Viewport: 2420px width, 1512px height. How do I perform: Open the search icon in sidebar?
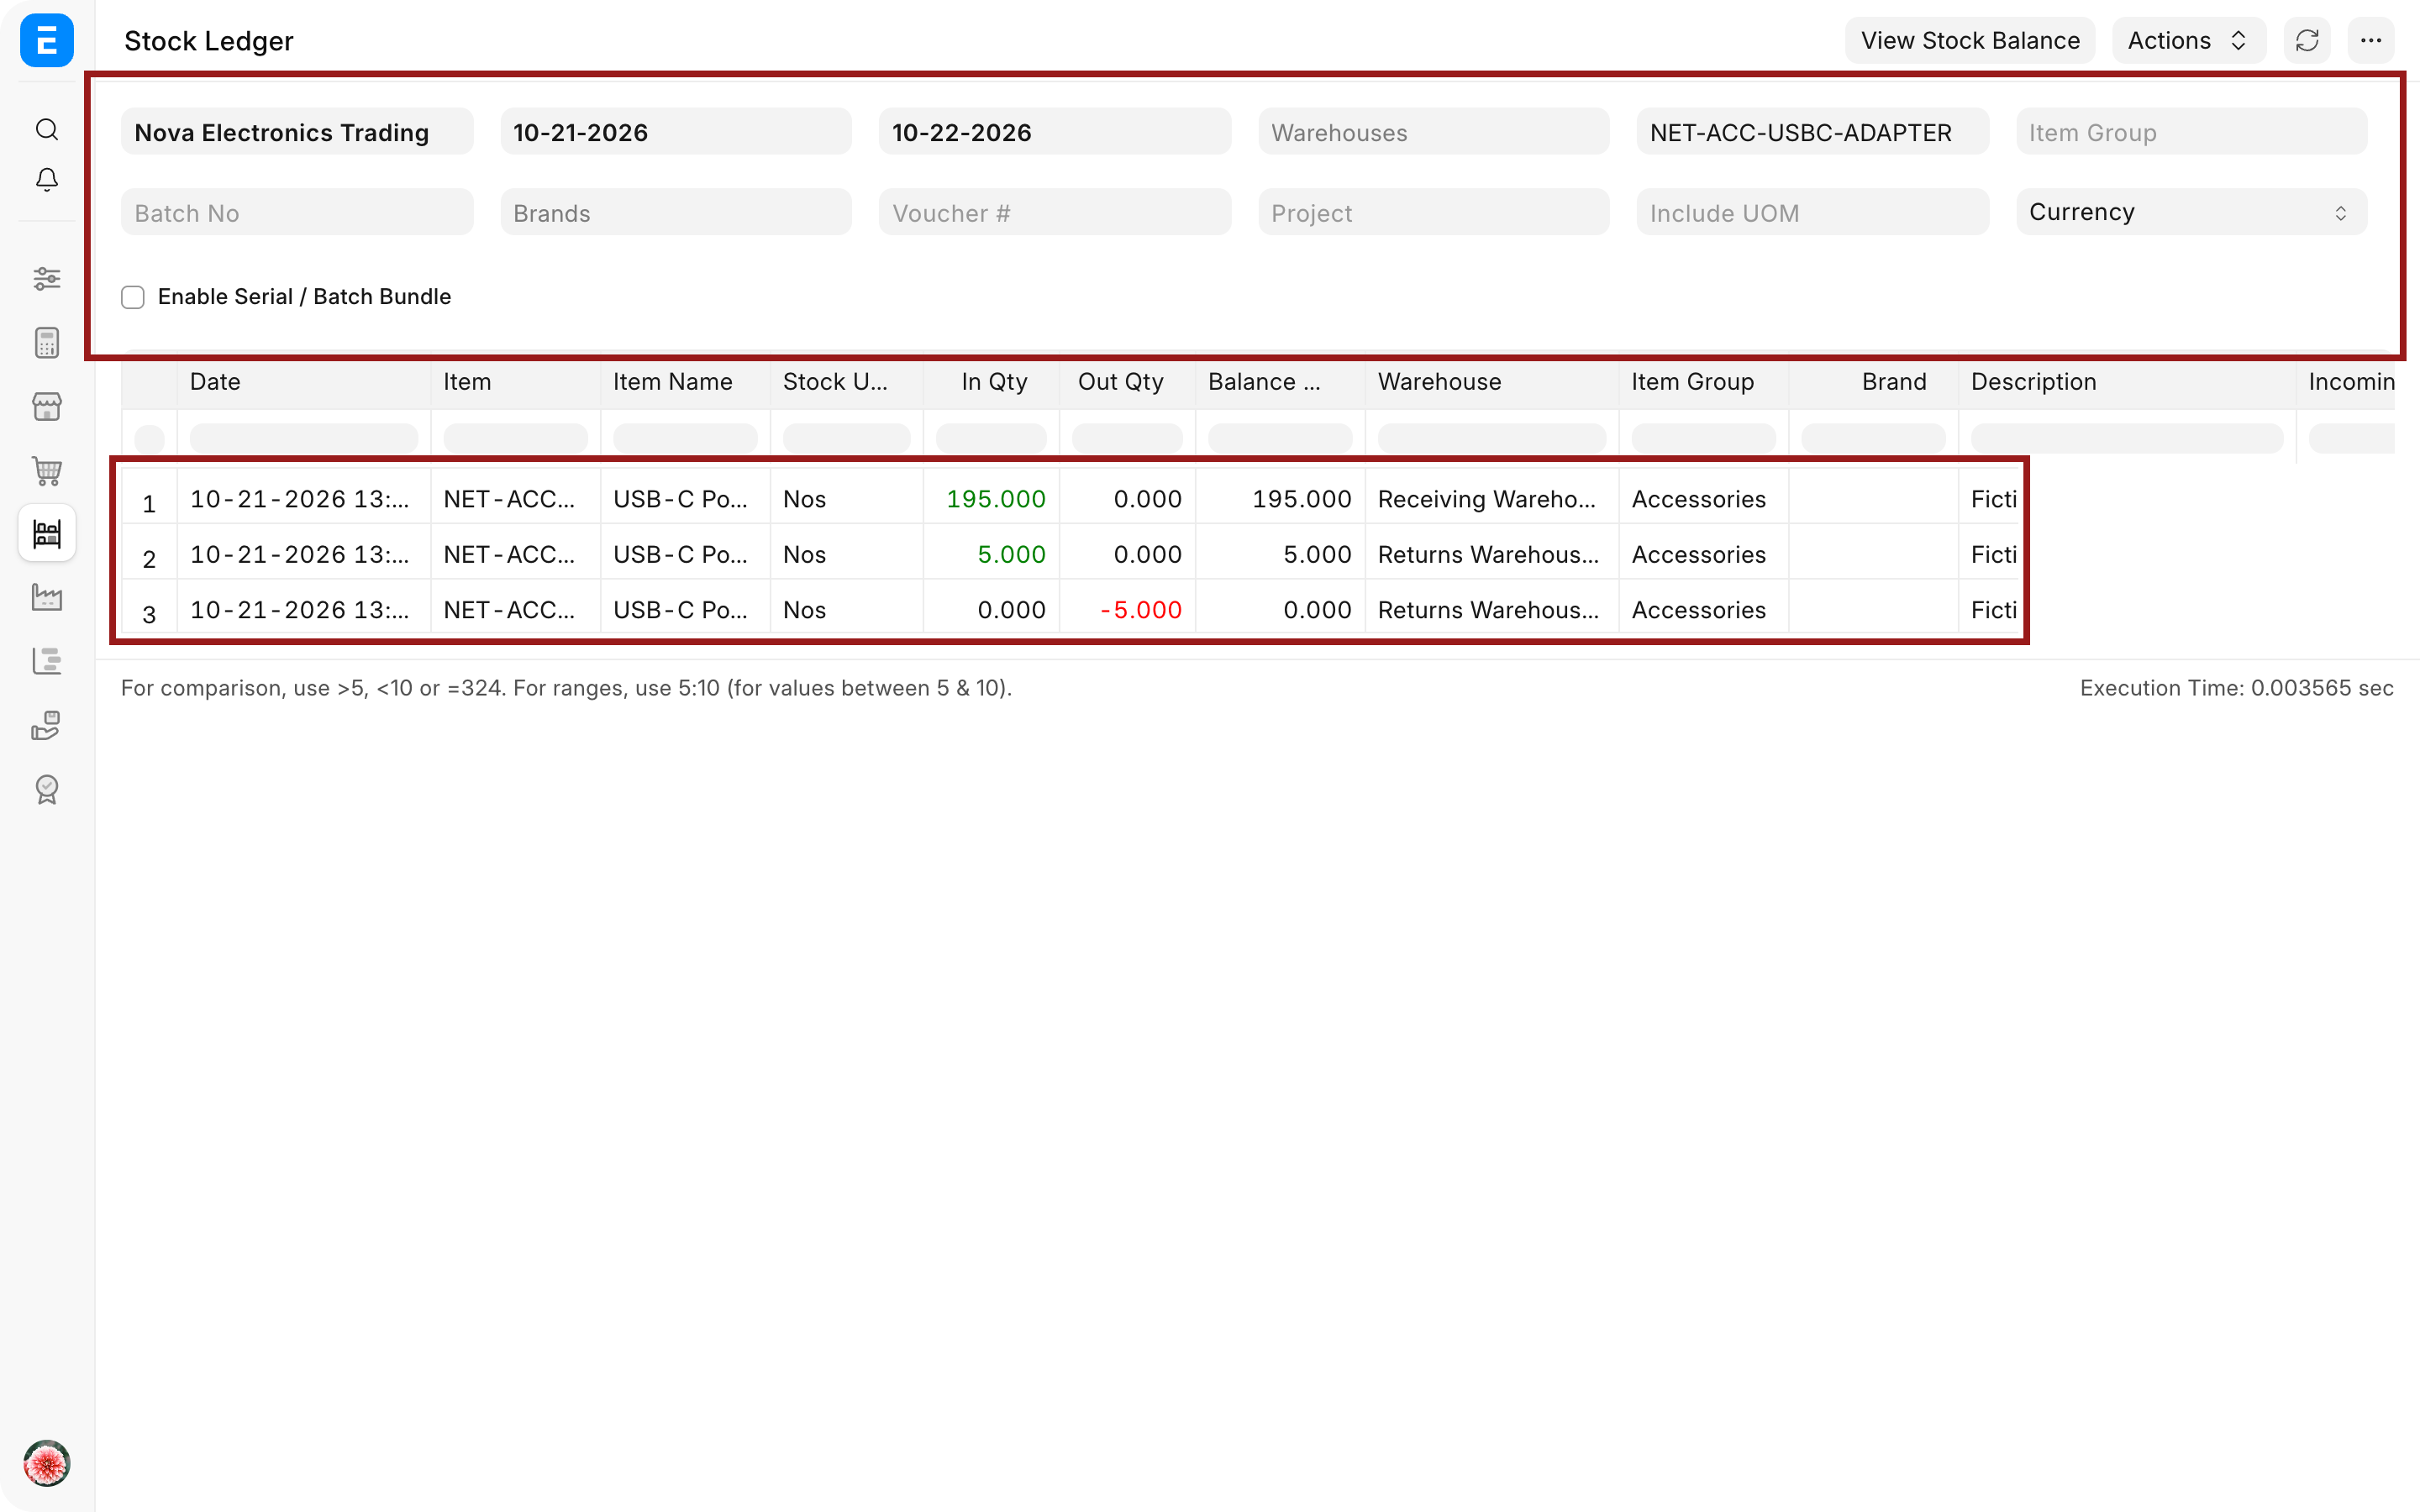point(47,130)
